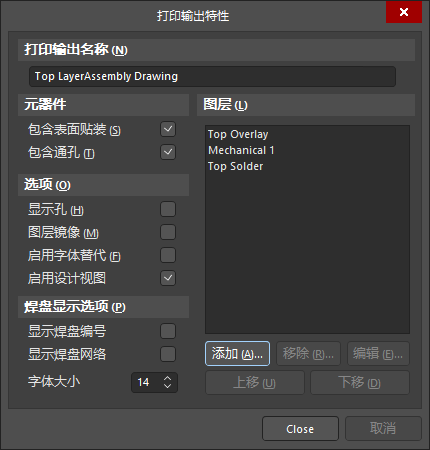Click 编辑 (E)... button
The width and height of the screenshot is (430, 450).
378,354
